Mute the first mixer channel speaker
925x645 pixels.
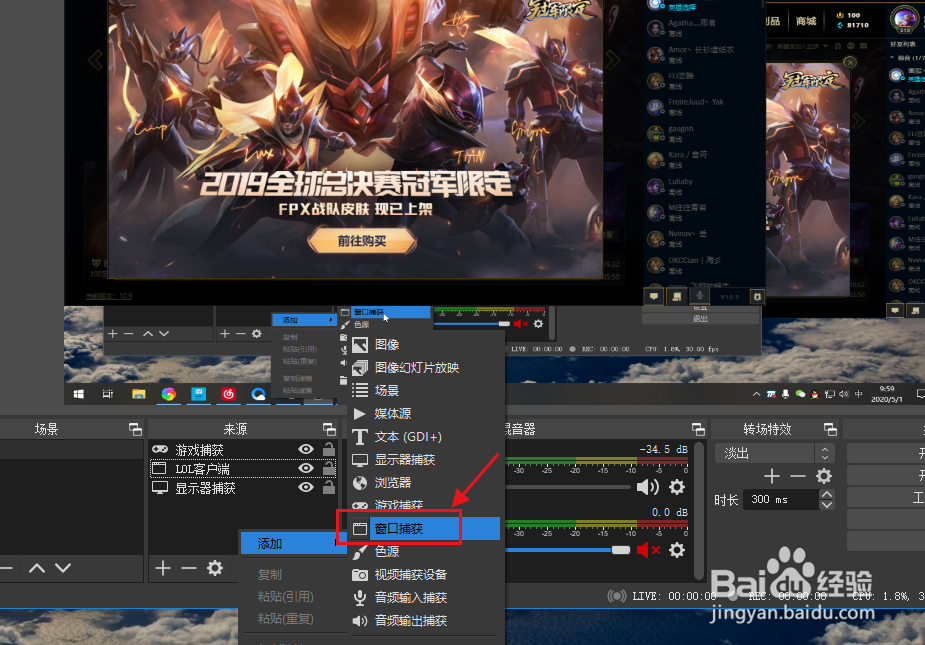(x=648, y=487)
